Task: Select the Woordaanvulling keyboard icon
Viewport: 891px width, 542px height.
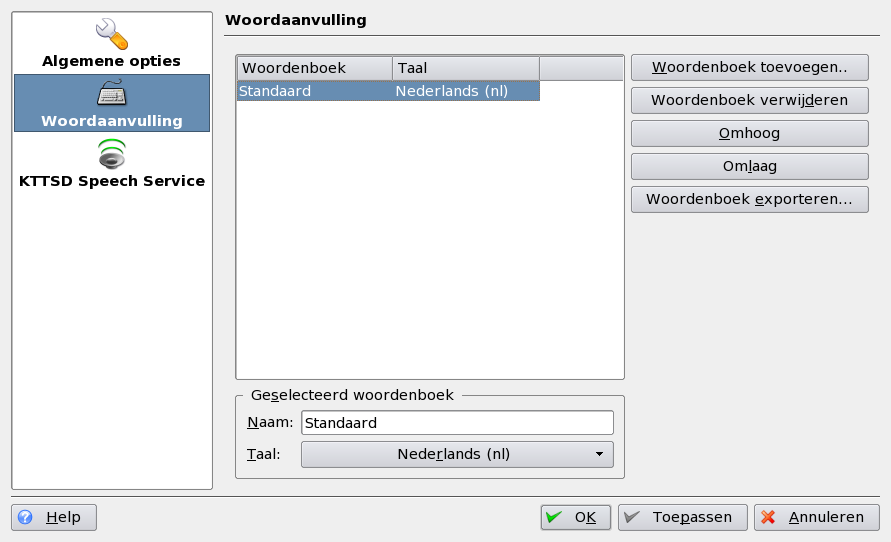Action: (x=111, y=94)
